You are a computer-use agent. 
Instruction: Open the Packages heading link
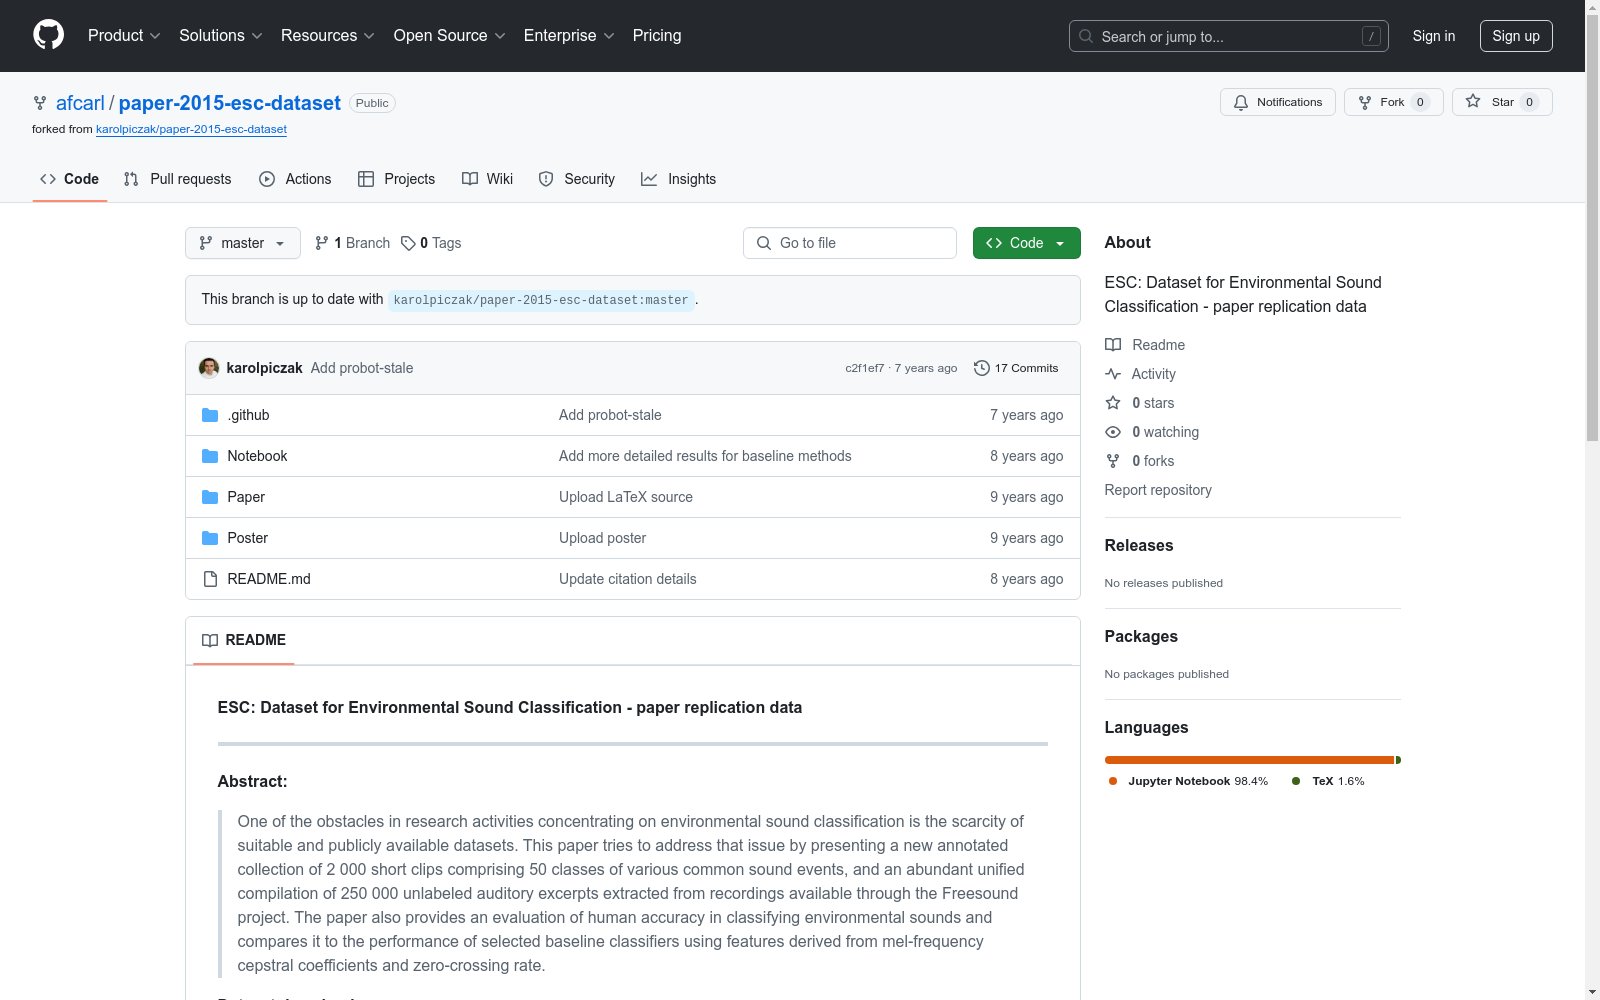tap(1141, 636)
